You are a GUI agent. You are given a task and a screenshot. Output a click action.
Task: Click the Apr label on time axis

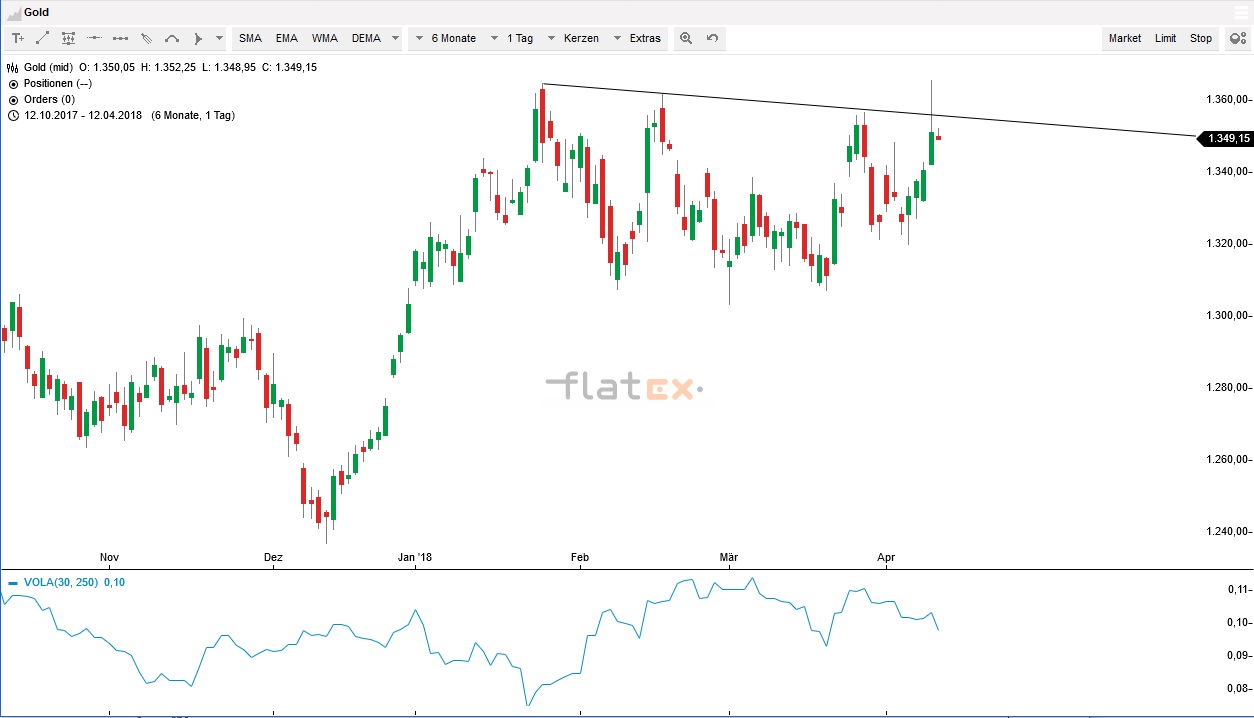pyautogui.click(x=886, y=557)
